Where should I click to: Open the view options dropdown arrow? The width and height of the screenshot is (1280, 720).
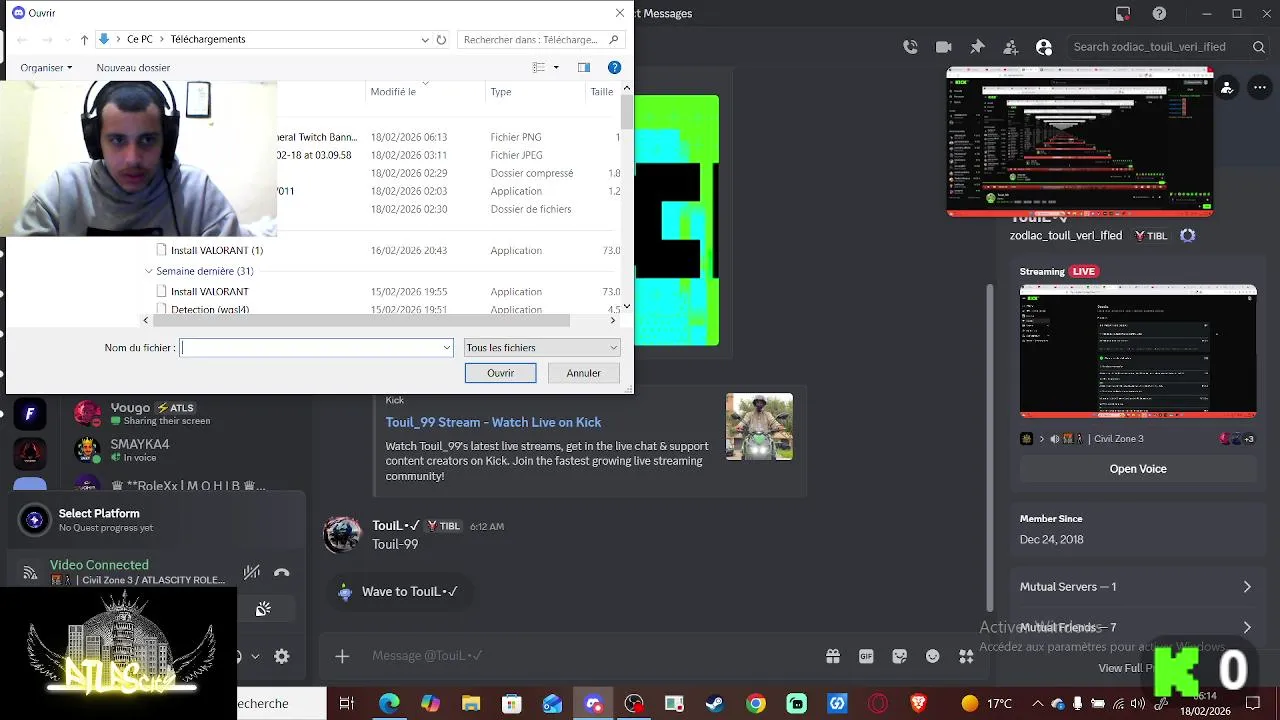tap(556, 67)
